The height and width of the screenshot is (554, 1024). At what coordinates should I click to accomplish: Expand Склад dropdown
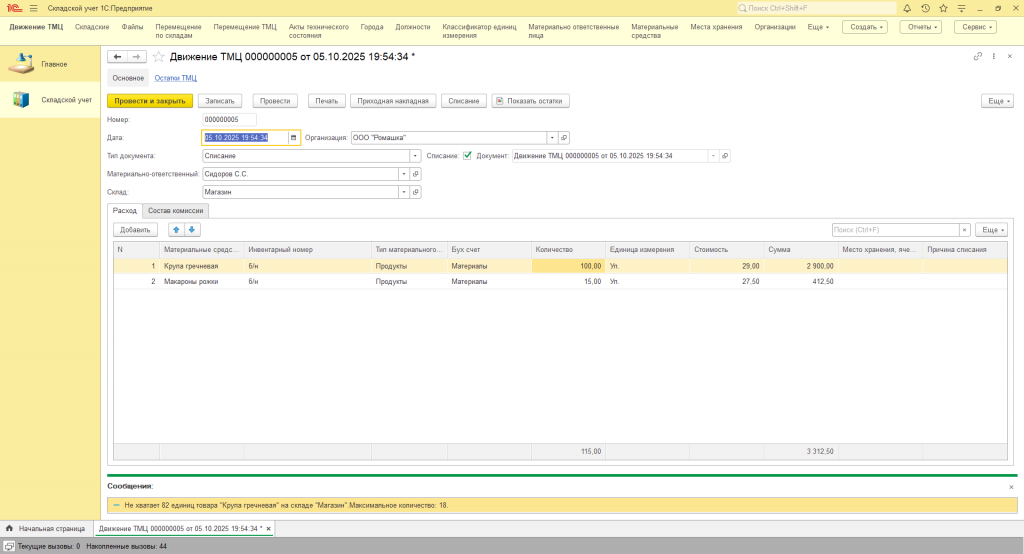click(x=404, y=192)
